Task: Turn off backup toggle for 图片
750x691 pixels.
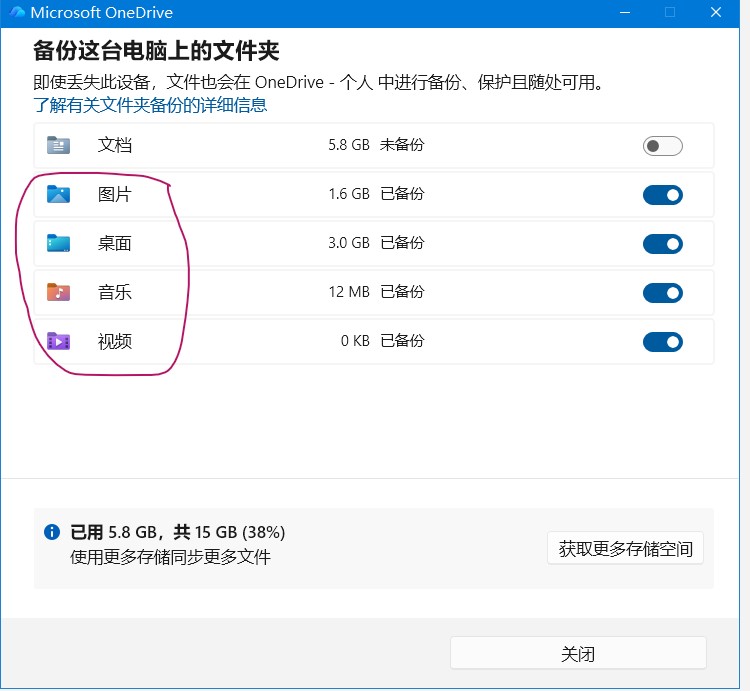Action: tap(662, 195)
